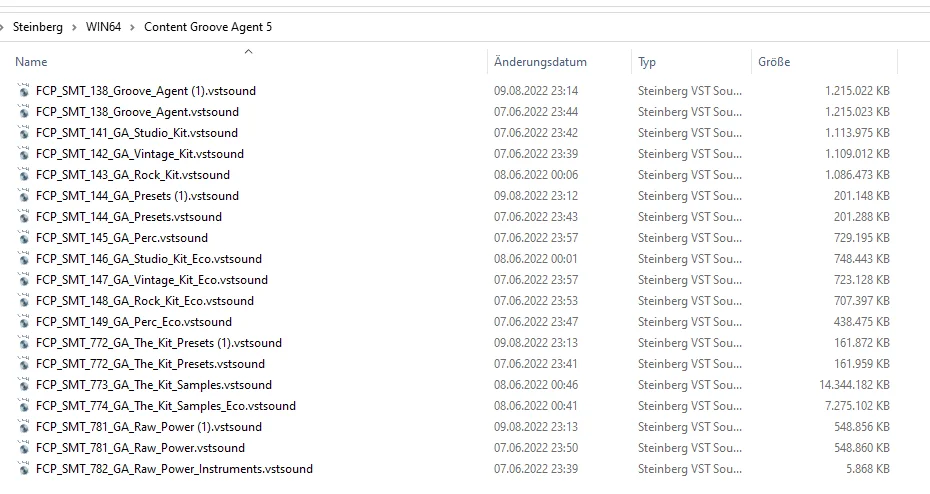Select the FCP_SMT_141_GA_Studio_Kit file icon
The height and width of the screenshot is (494, 930).
(23, 133)
